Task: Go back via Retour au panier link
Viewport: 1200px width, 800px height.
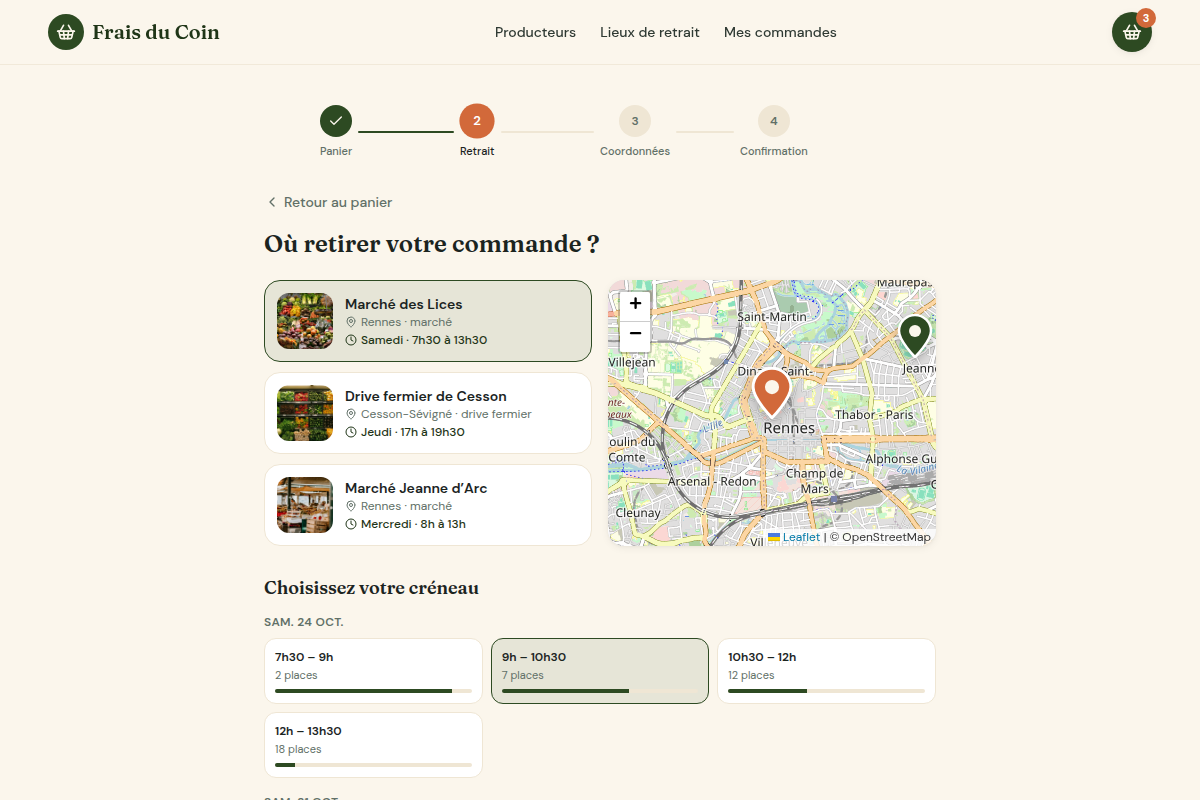Action: (328, 202)
